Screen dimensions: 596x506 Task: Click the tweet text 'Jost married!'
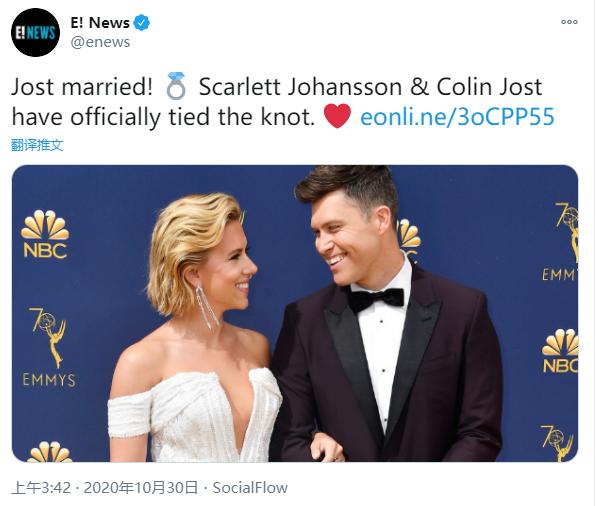[x=82, y=87]
